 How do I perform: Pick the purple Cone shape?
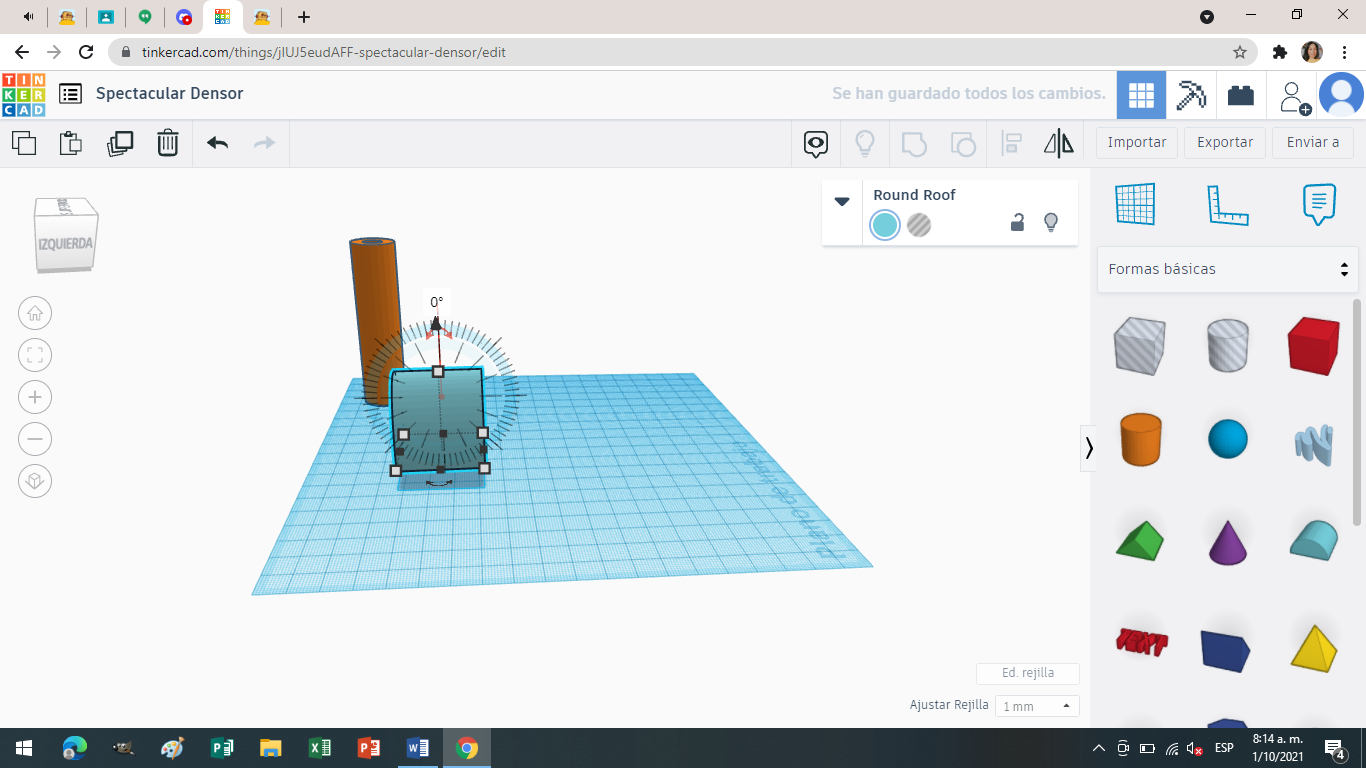pyautogui.click(x=1227, y=541)
